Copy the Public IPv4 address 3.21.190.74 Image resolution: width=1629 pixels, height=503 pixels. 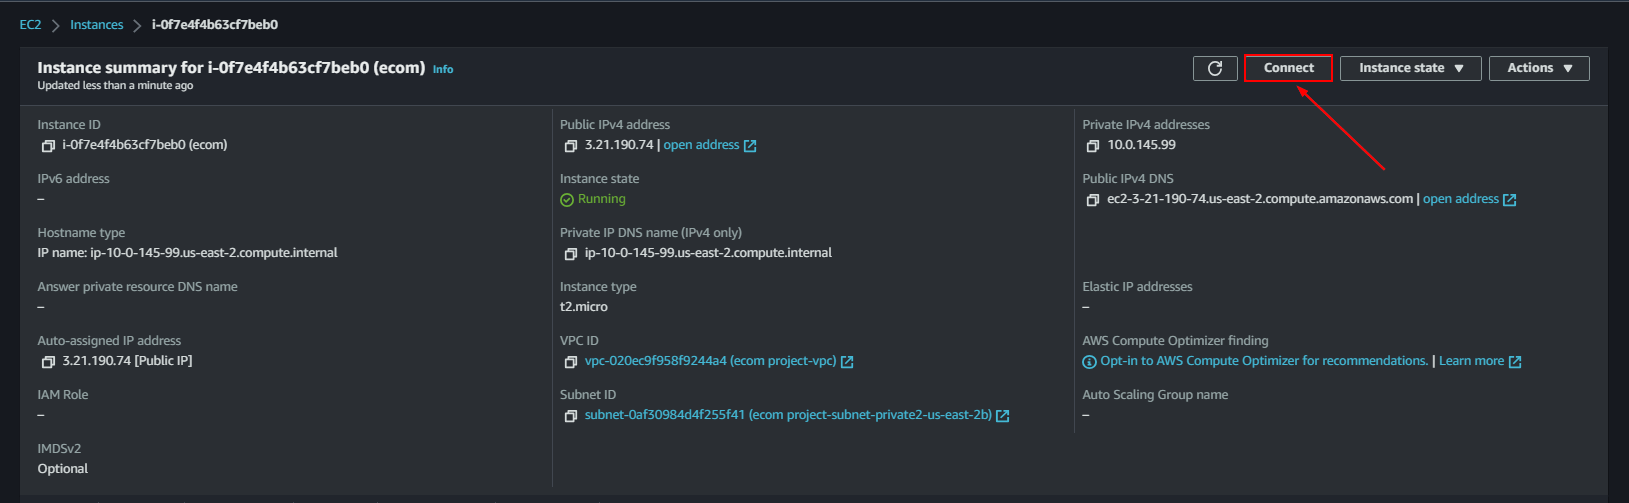571,146
